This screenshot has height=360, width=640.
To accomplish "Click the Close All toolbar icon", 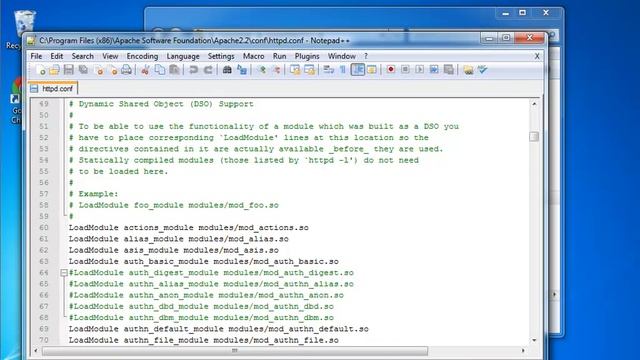I will coord(113,70).
